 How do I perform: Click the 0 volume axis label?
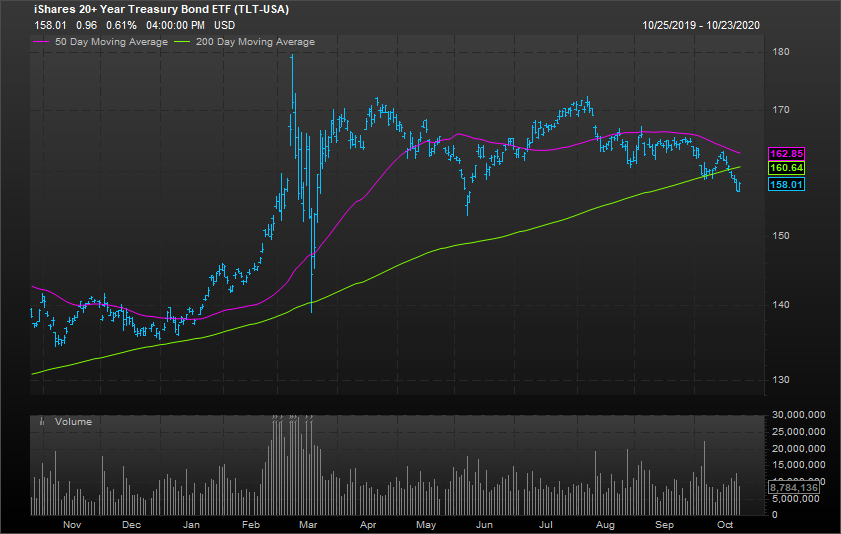tap(774, 515)
